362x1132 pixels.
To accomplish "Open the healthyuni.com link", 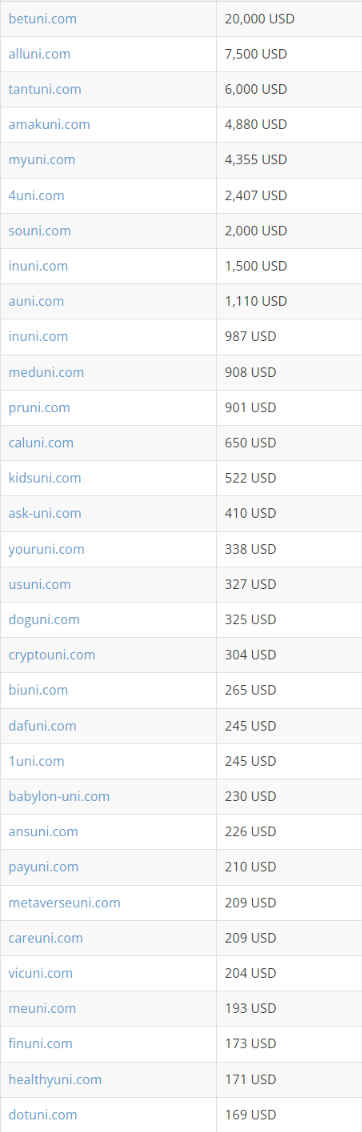I will [x=55, y=1080].
